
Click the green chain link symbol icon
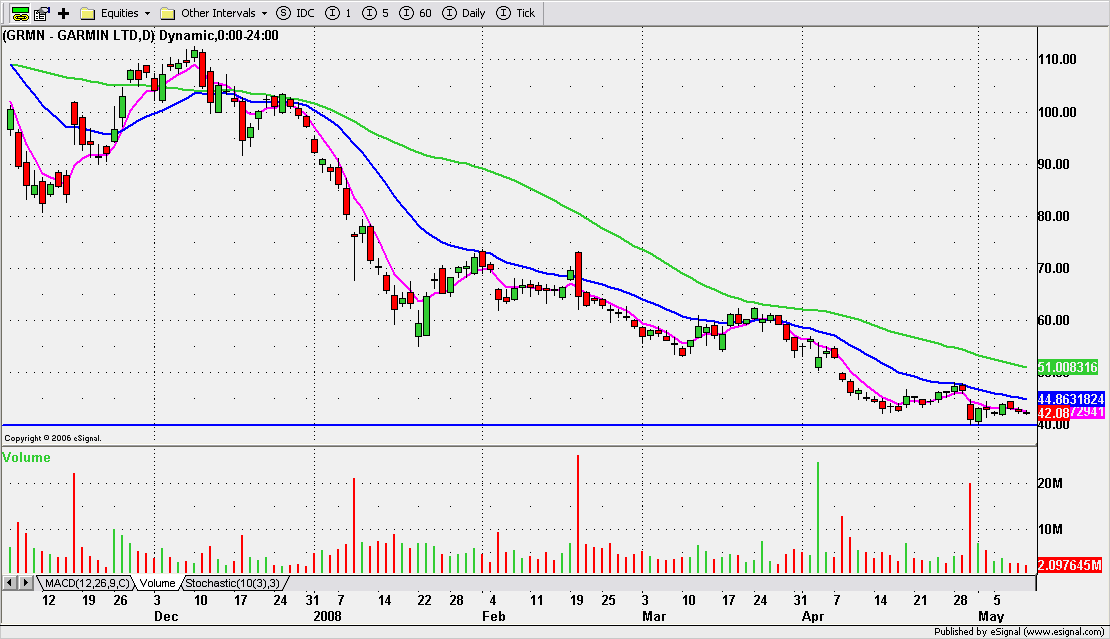20,13
